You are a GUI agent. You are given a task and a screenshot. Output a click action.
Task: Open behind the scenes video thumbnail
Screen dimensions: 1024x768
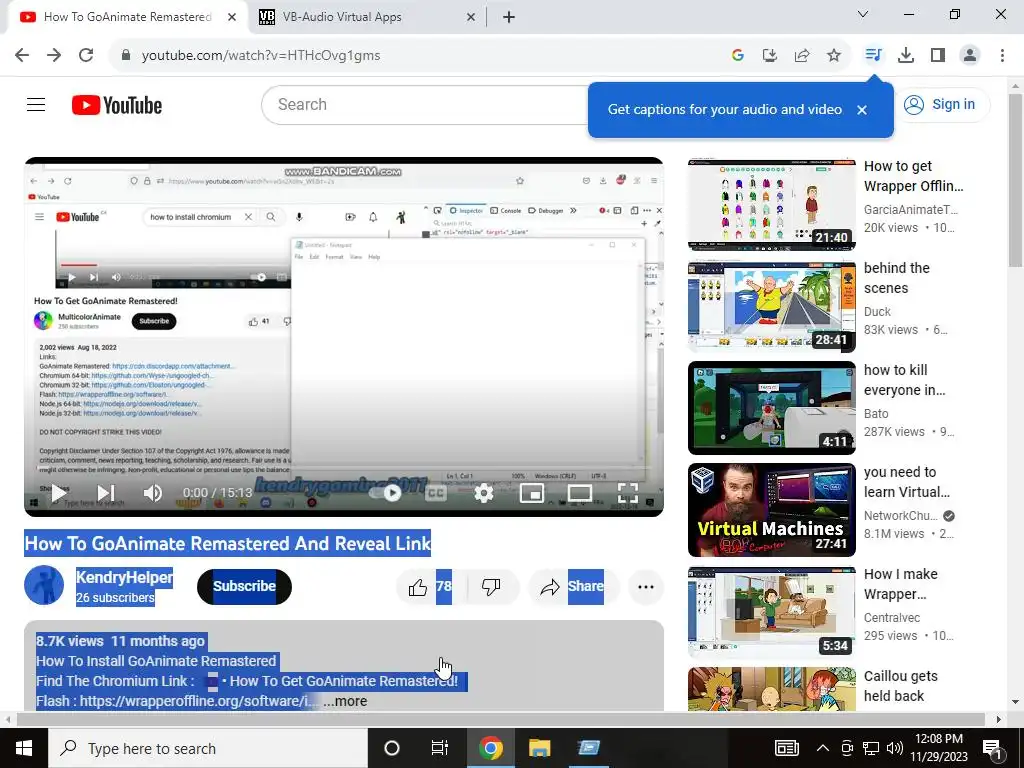tap(772, 306)
